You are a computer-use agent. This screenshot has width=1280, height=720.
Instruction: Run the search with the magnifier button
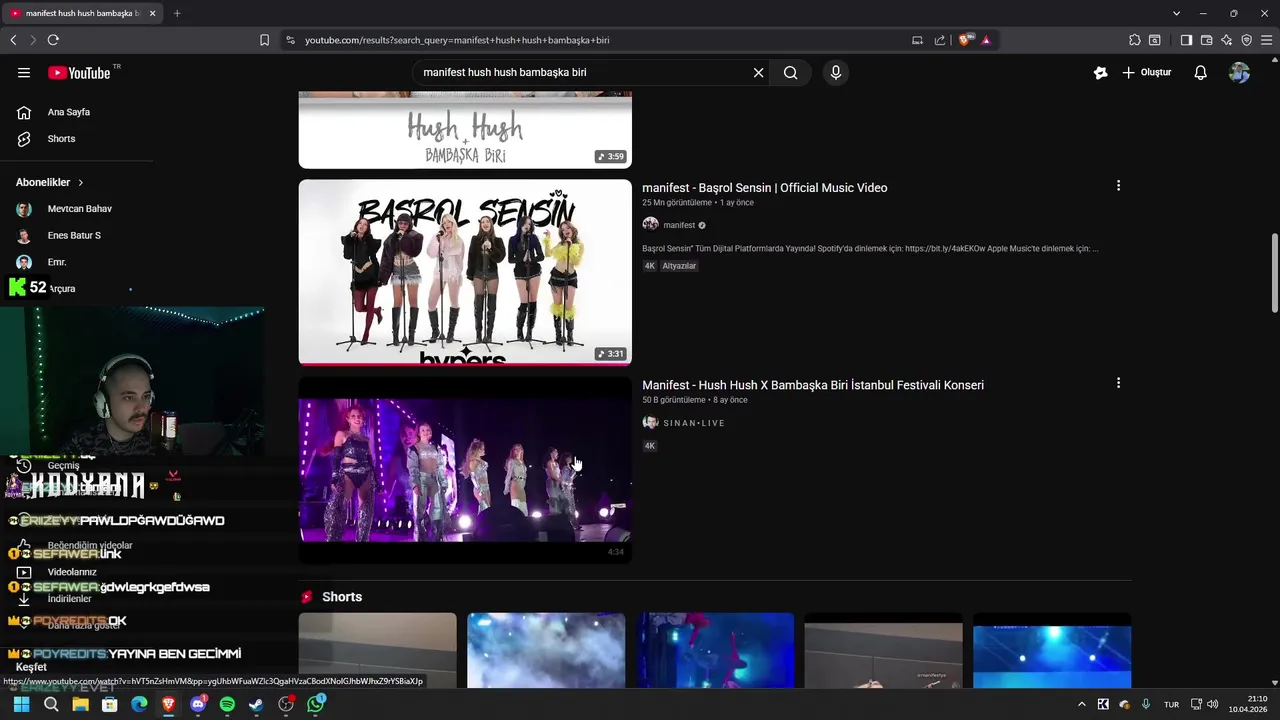click(x=790, y=72)
